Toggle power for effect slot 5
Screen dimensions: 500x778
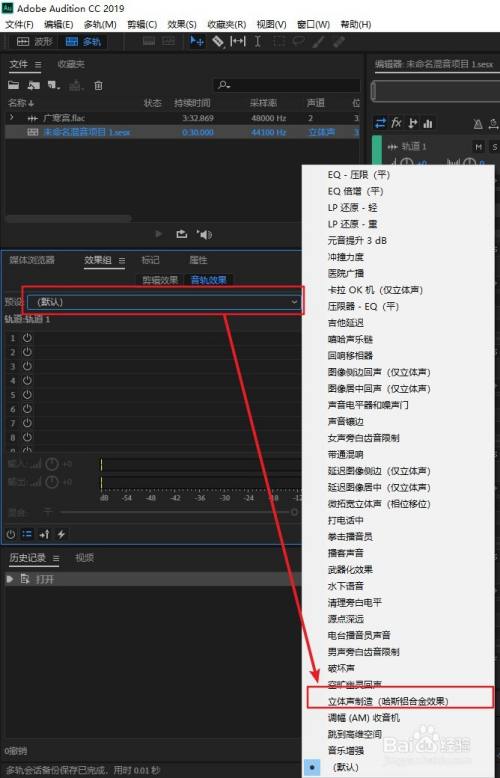point(27,395)
